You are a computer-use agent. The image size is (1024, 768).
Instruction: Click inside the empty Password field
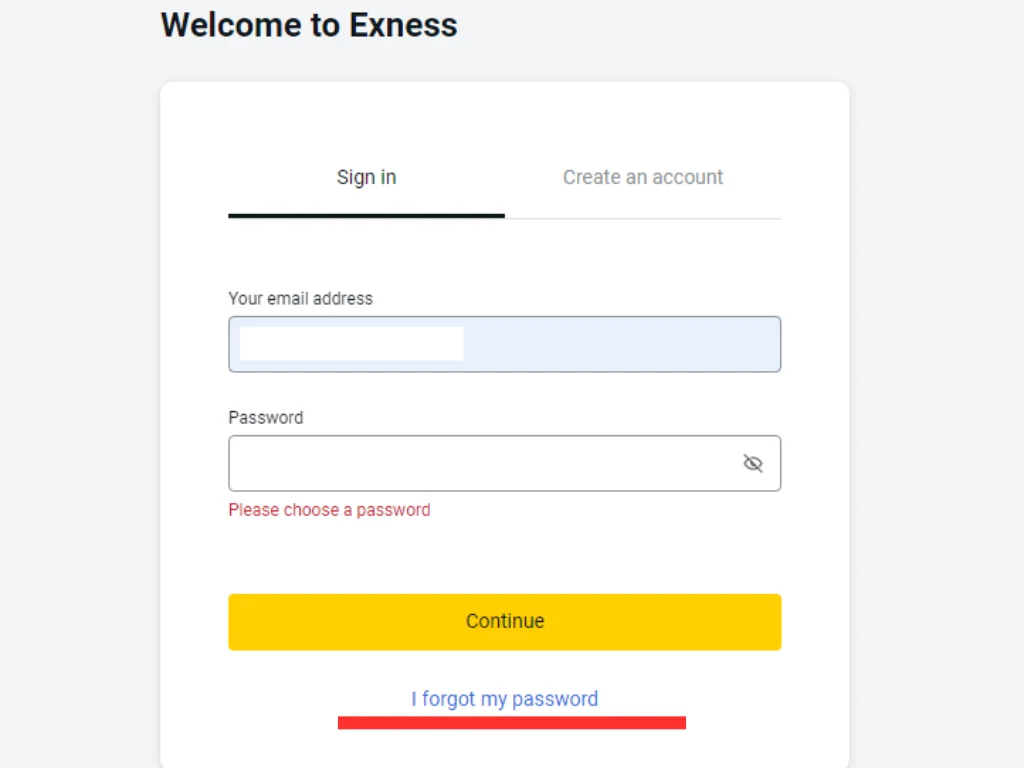(x=480, y=463)
